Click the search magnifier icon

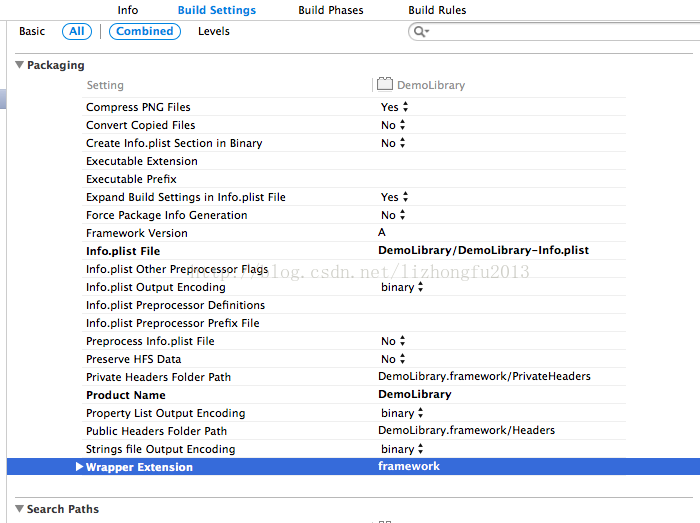pos(421,32)
